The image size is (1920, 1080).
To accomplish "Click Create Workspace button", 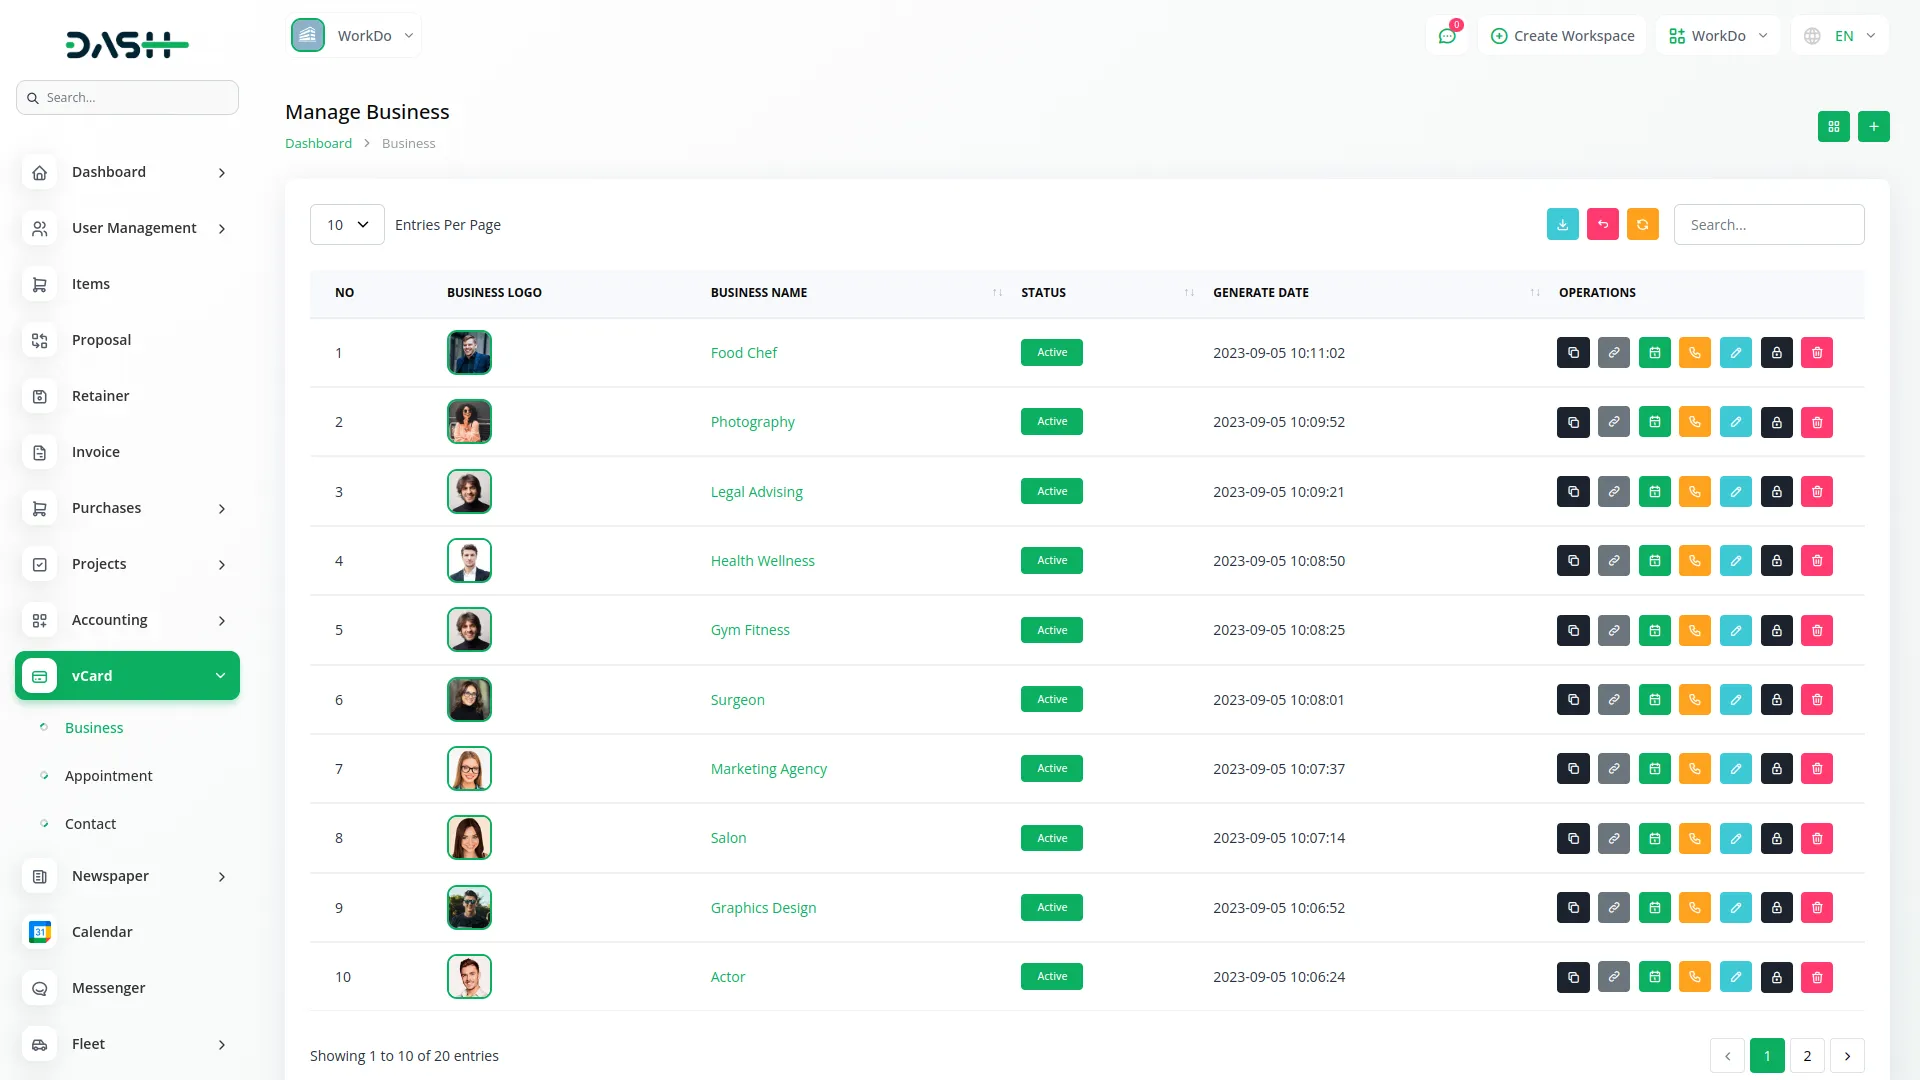I will click(x=1562, y=36).
